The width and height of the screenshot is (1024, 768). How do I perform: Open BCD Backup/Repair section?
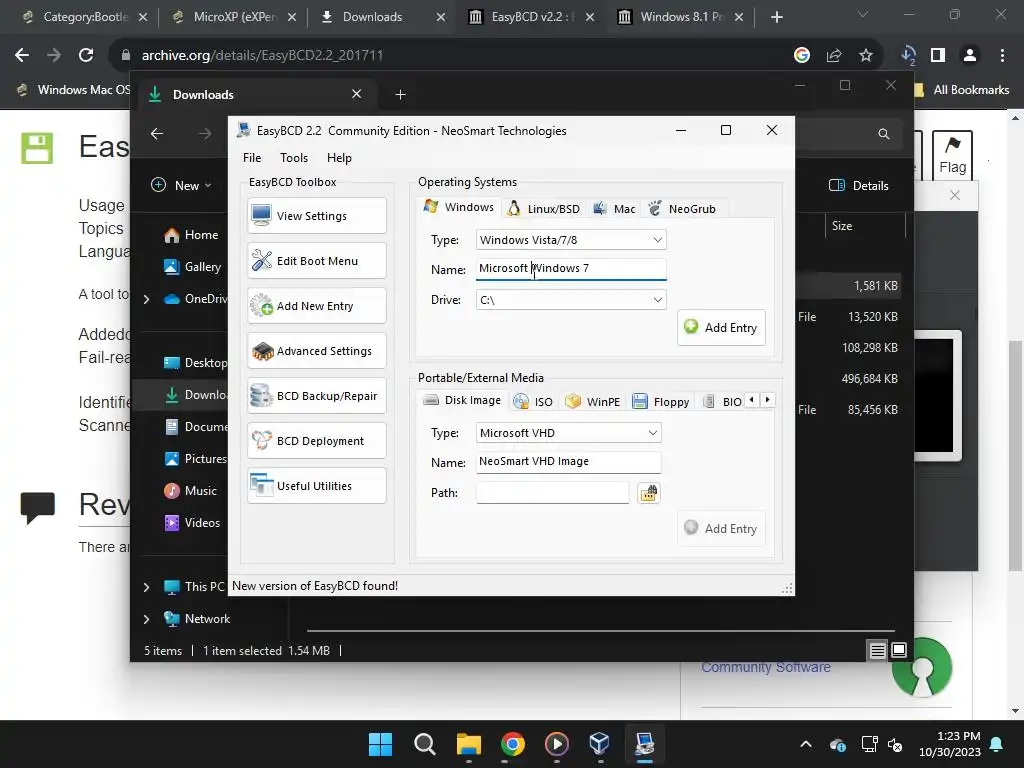pos(317,396)
